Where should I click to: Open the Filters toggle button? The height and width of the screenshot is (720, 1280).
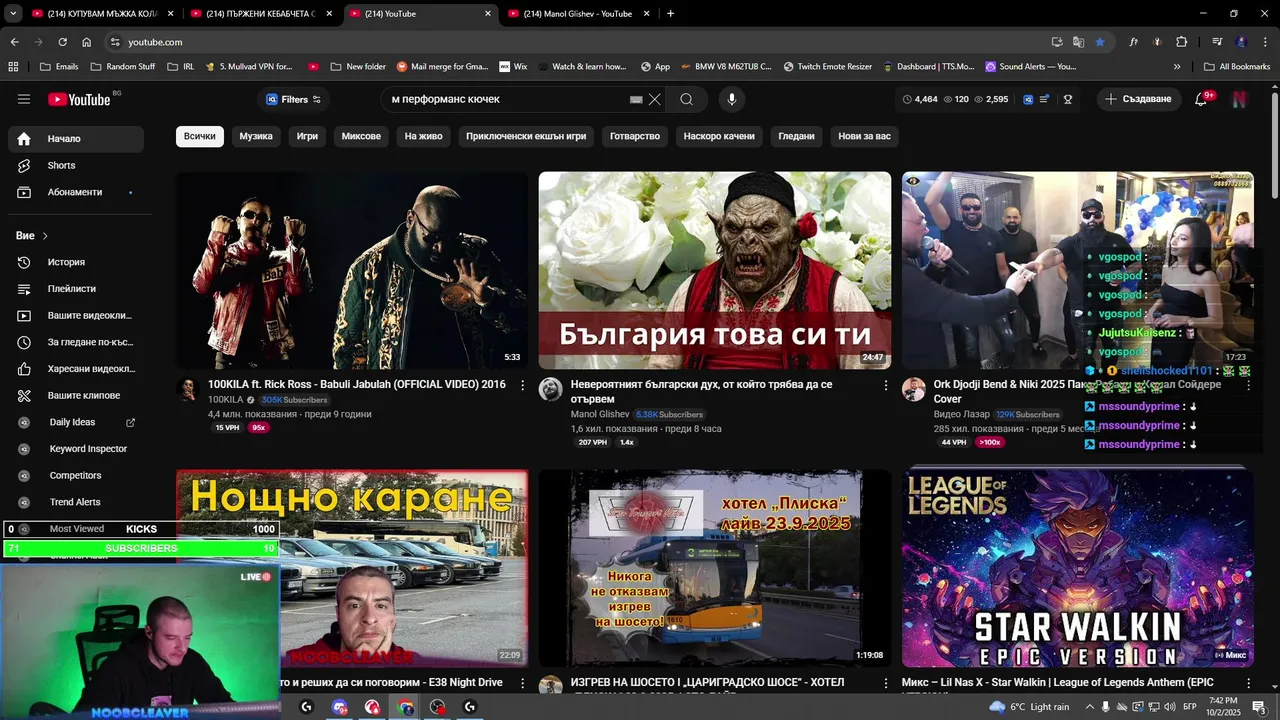(294, 99)
